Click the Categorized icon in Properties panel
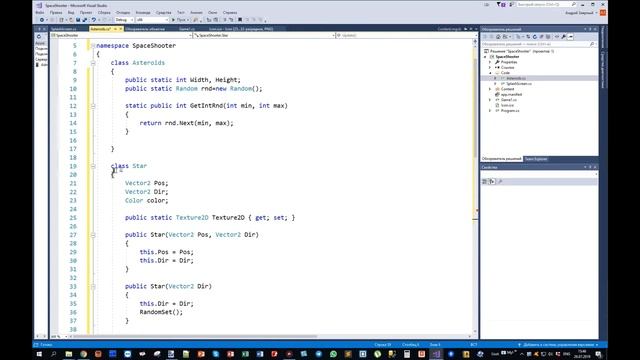 [485, 181]
